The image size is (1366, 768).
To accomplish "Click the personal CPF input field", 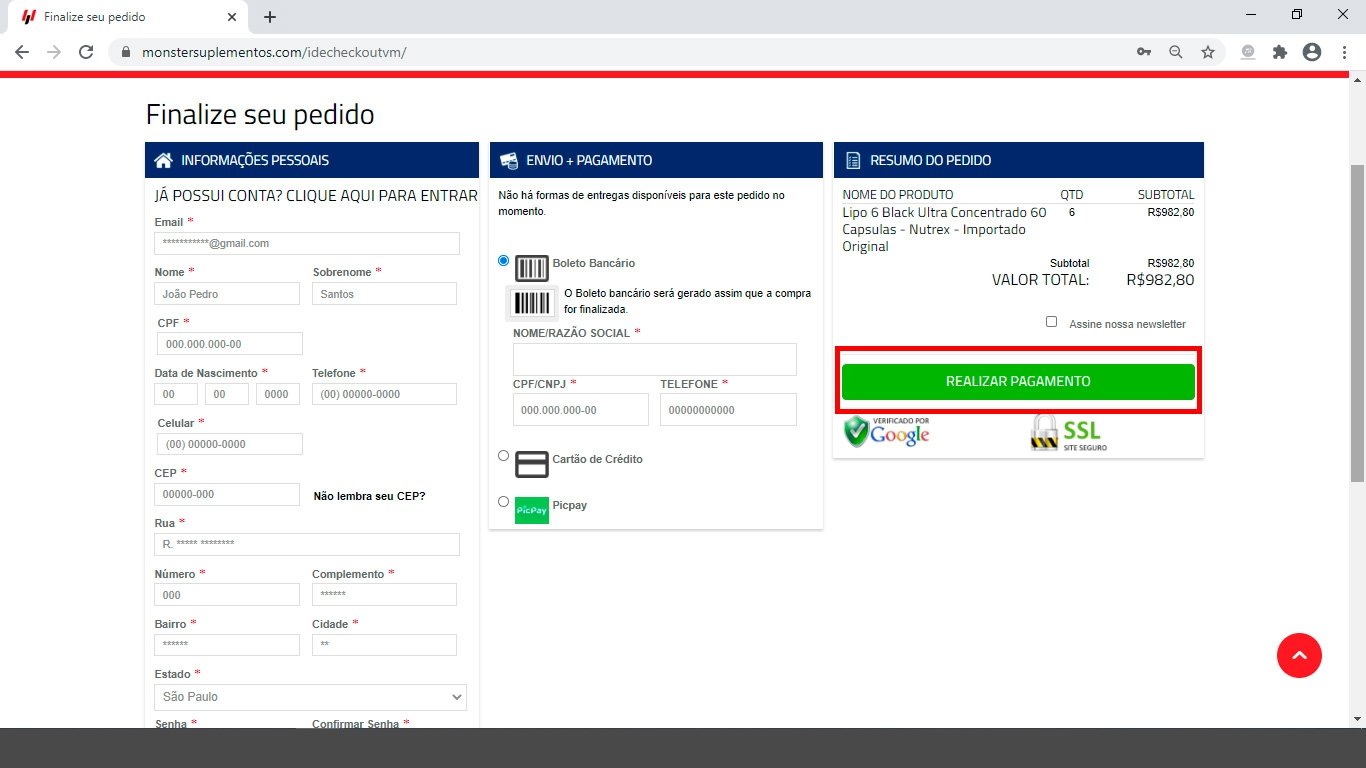I will [230, 344].
